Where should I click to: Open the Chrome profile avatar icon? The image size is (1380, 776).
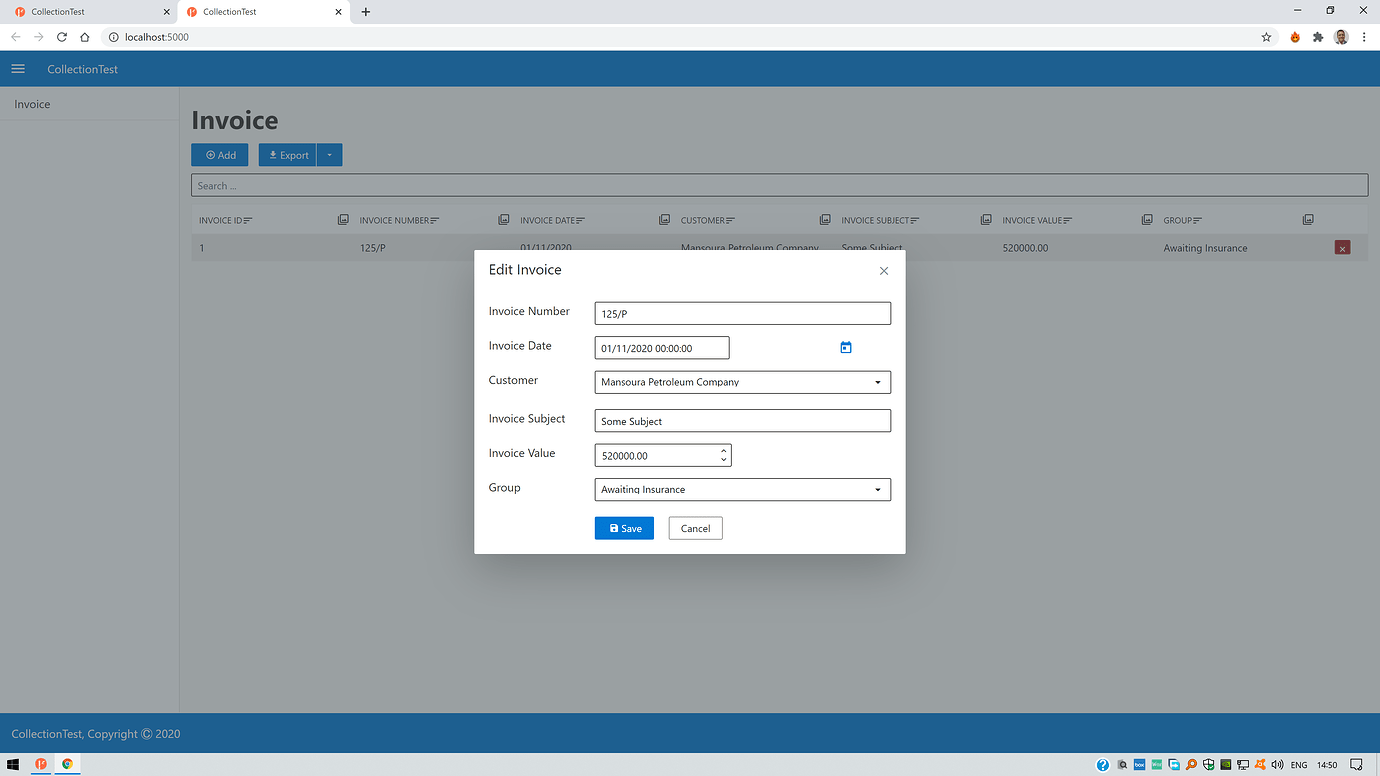(1340, 36)
